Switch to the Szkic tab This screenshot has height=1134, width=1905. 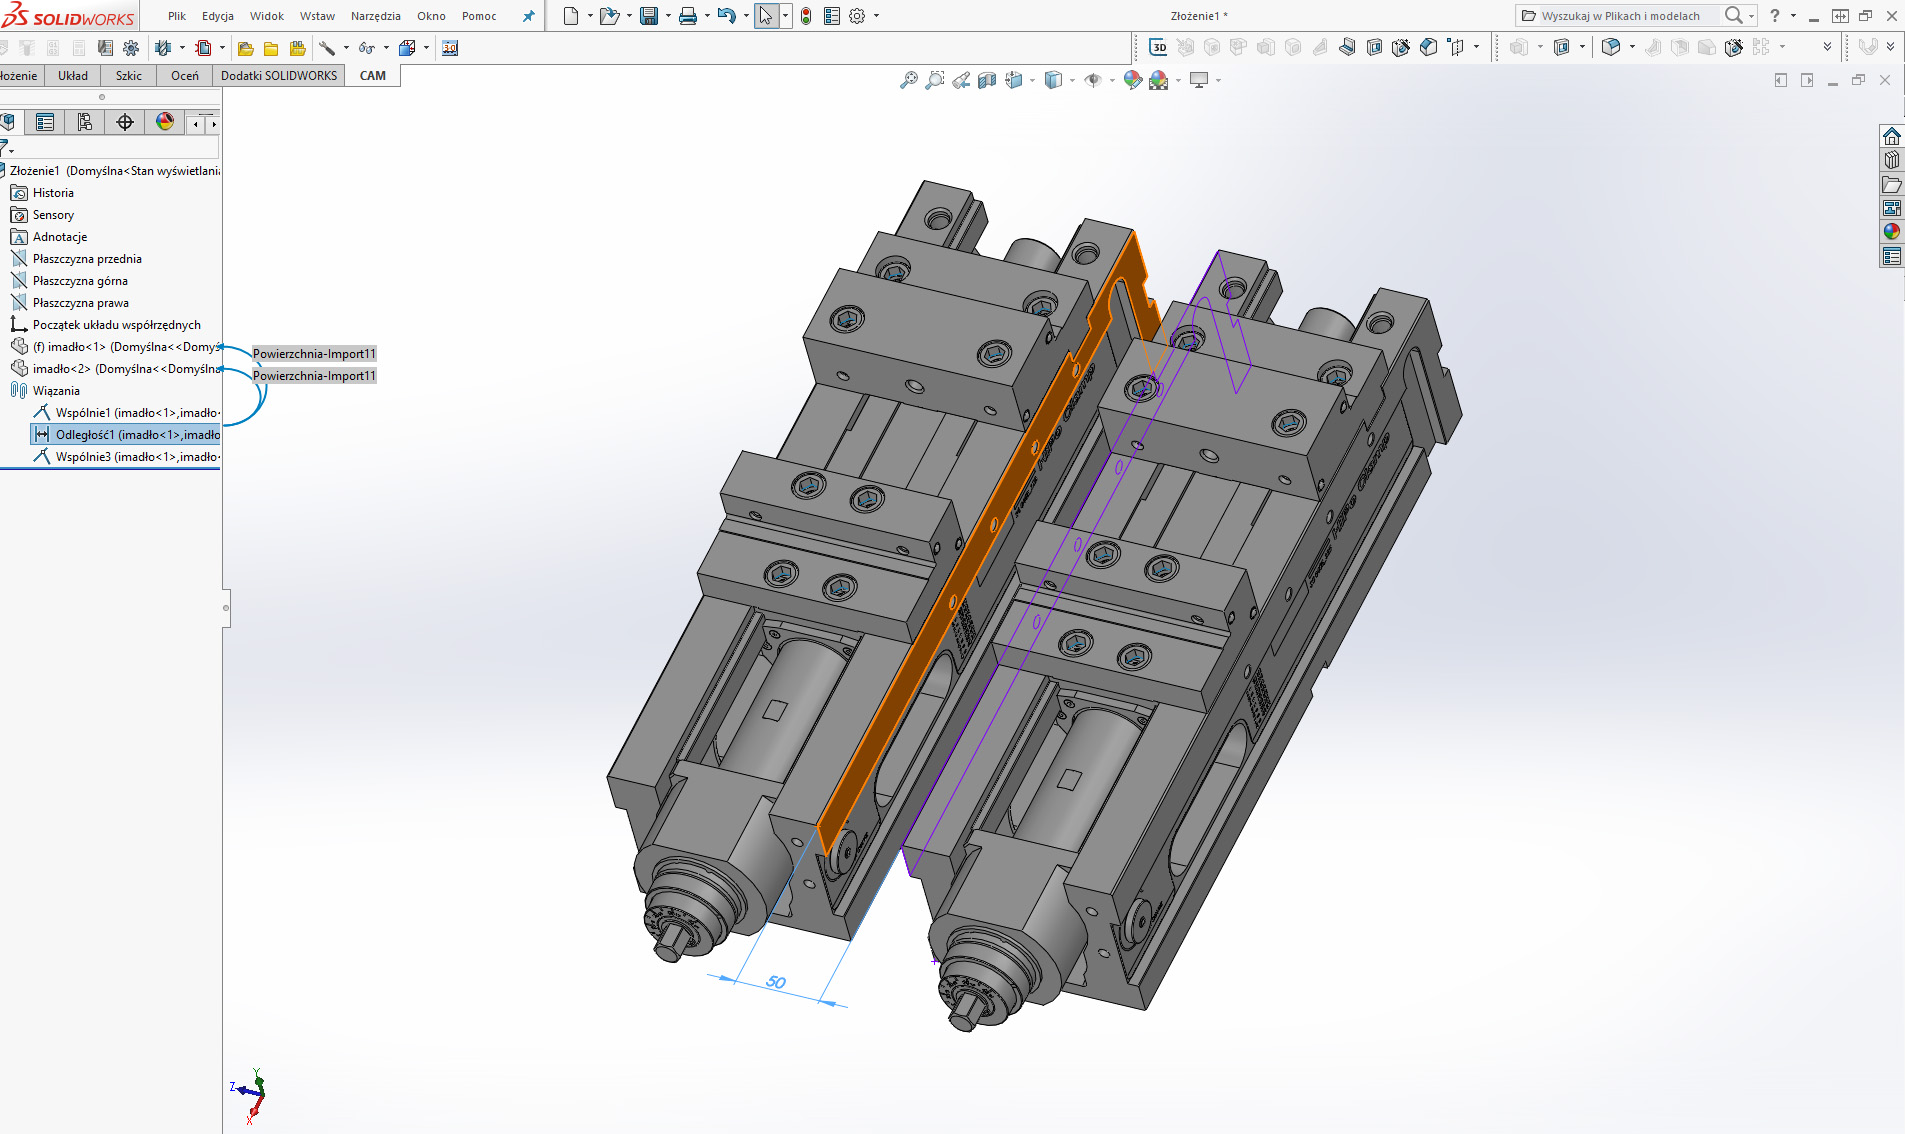[129, 76]
